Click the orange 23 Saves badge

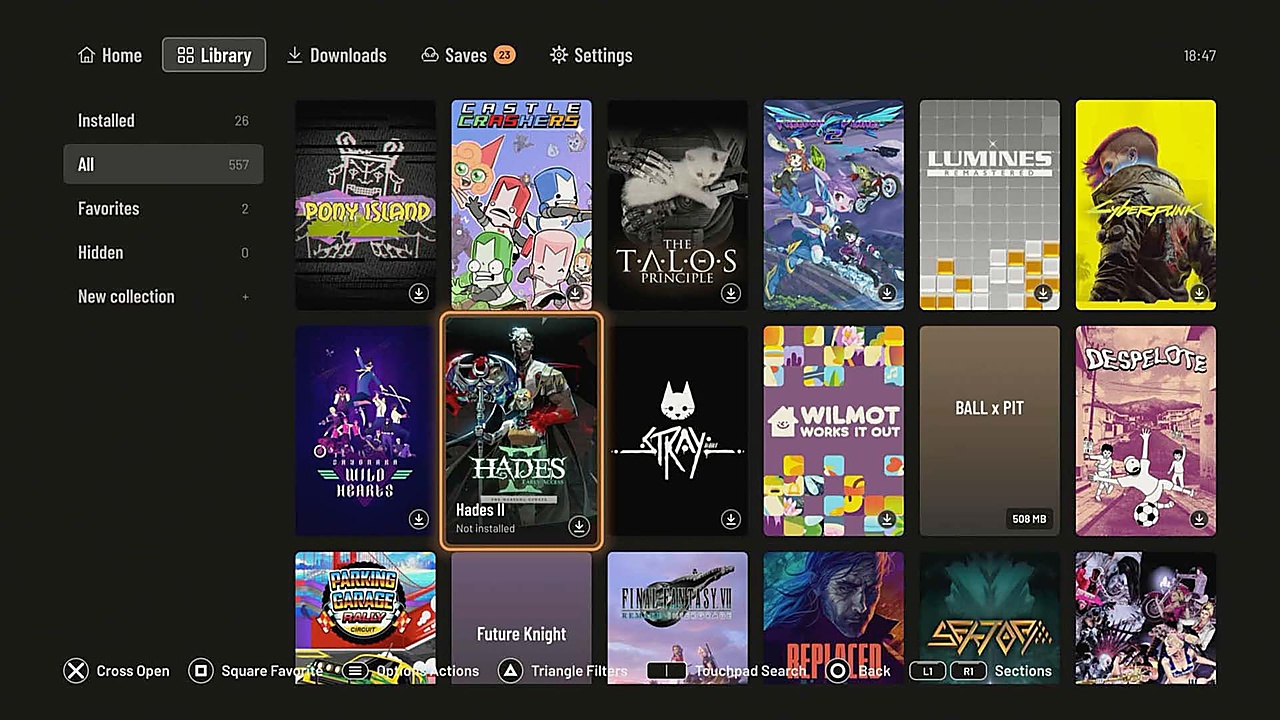pos(505,55)
